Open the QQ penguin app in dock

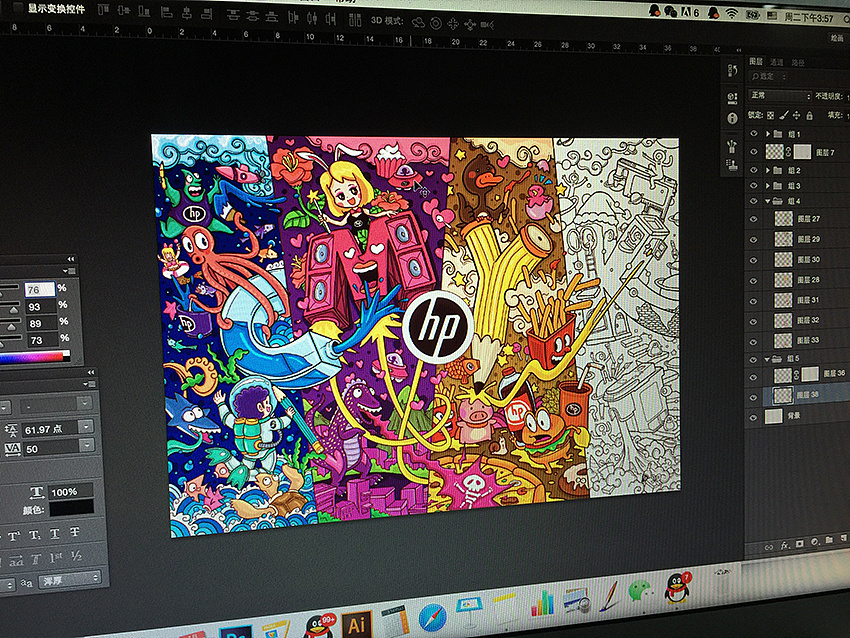(677, 588)
